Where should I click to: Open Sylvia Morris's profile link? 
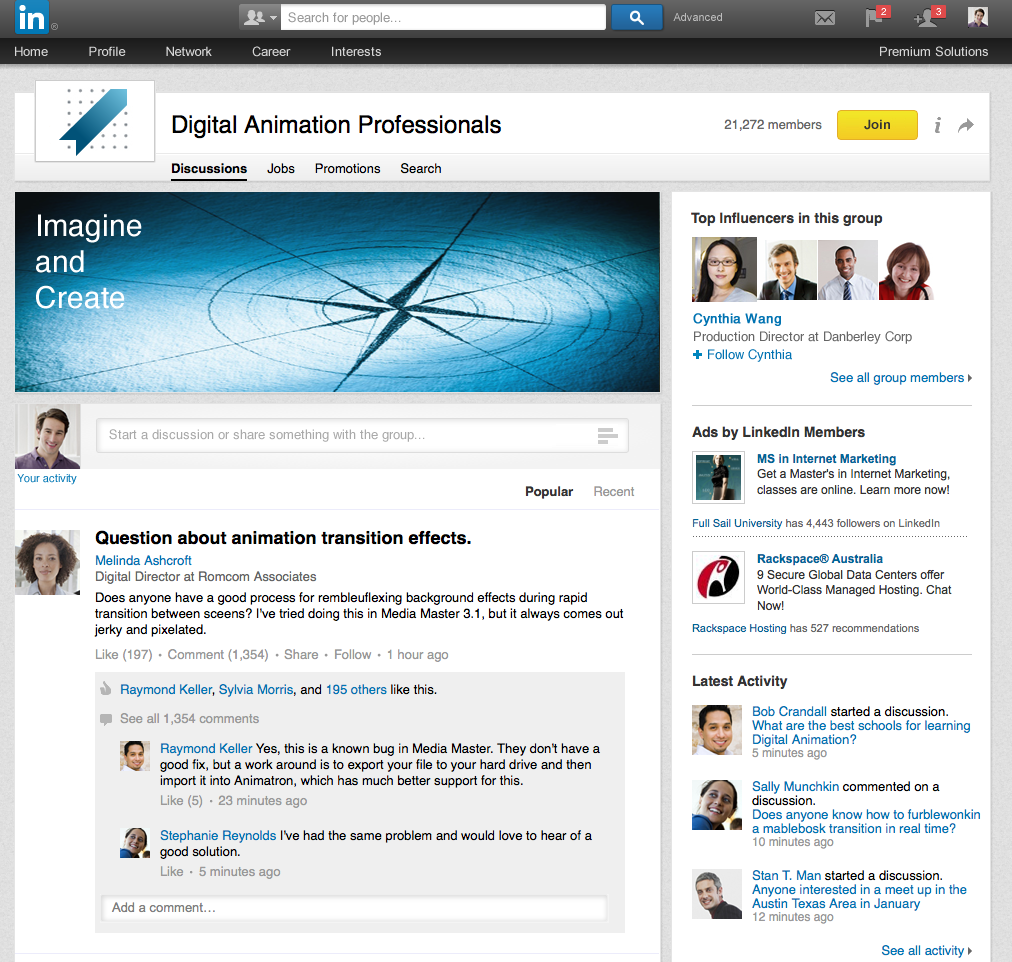(256, 690)
